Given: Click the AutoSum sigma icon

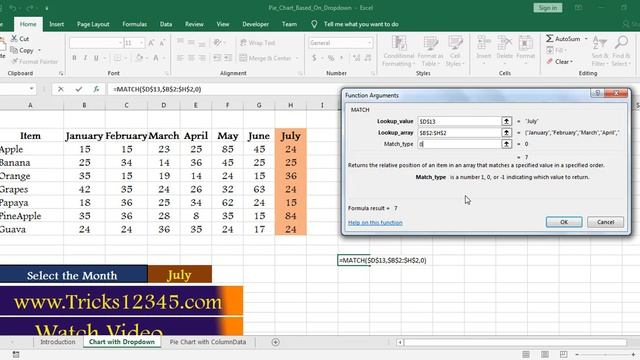Looking at the screenshot, I should (x=550, y=39).
